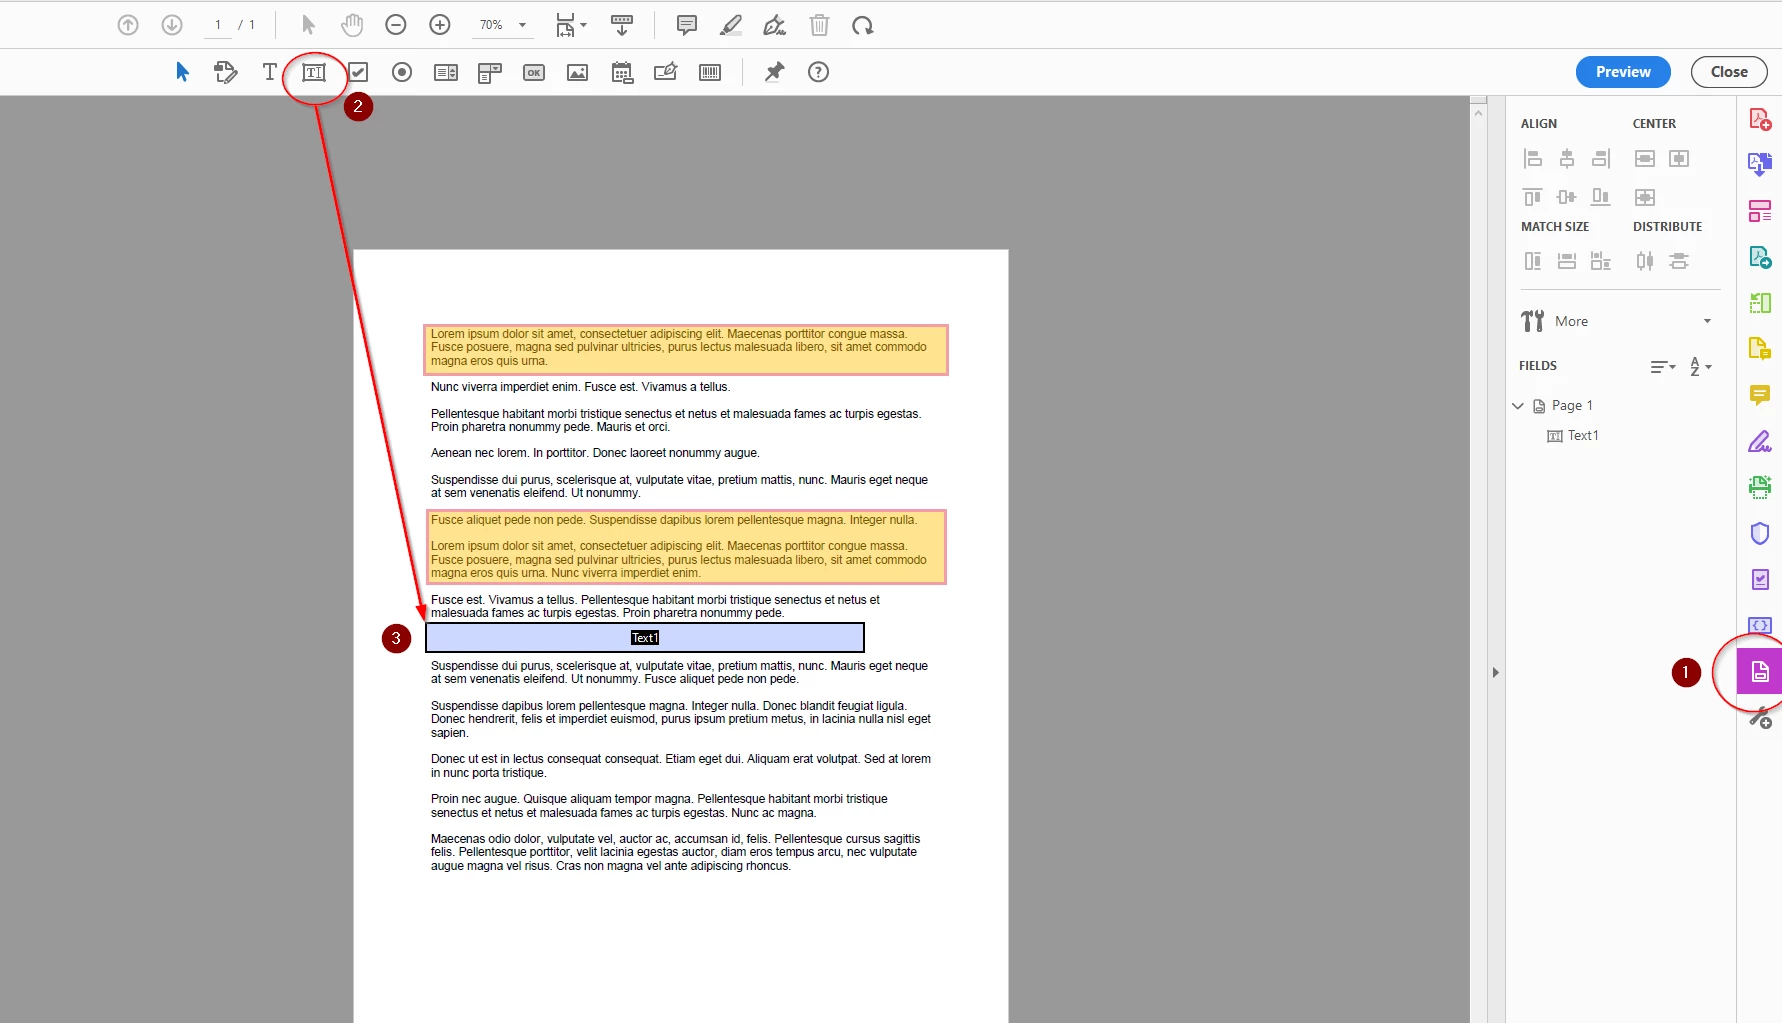Screen dimensions: 1782x1023
Task: Add a date field
Action: tap(622, 72)
